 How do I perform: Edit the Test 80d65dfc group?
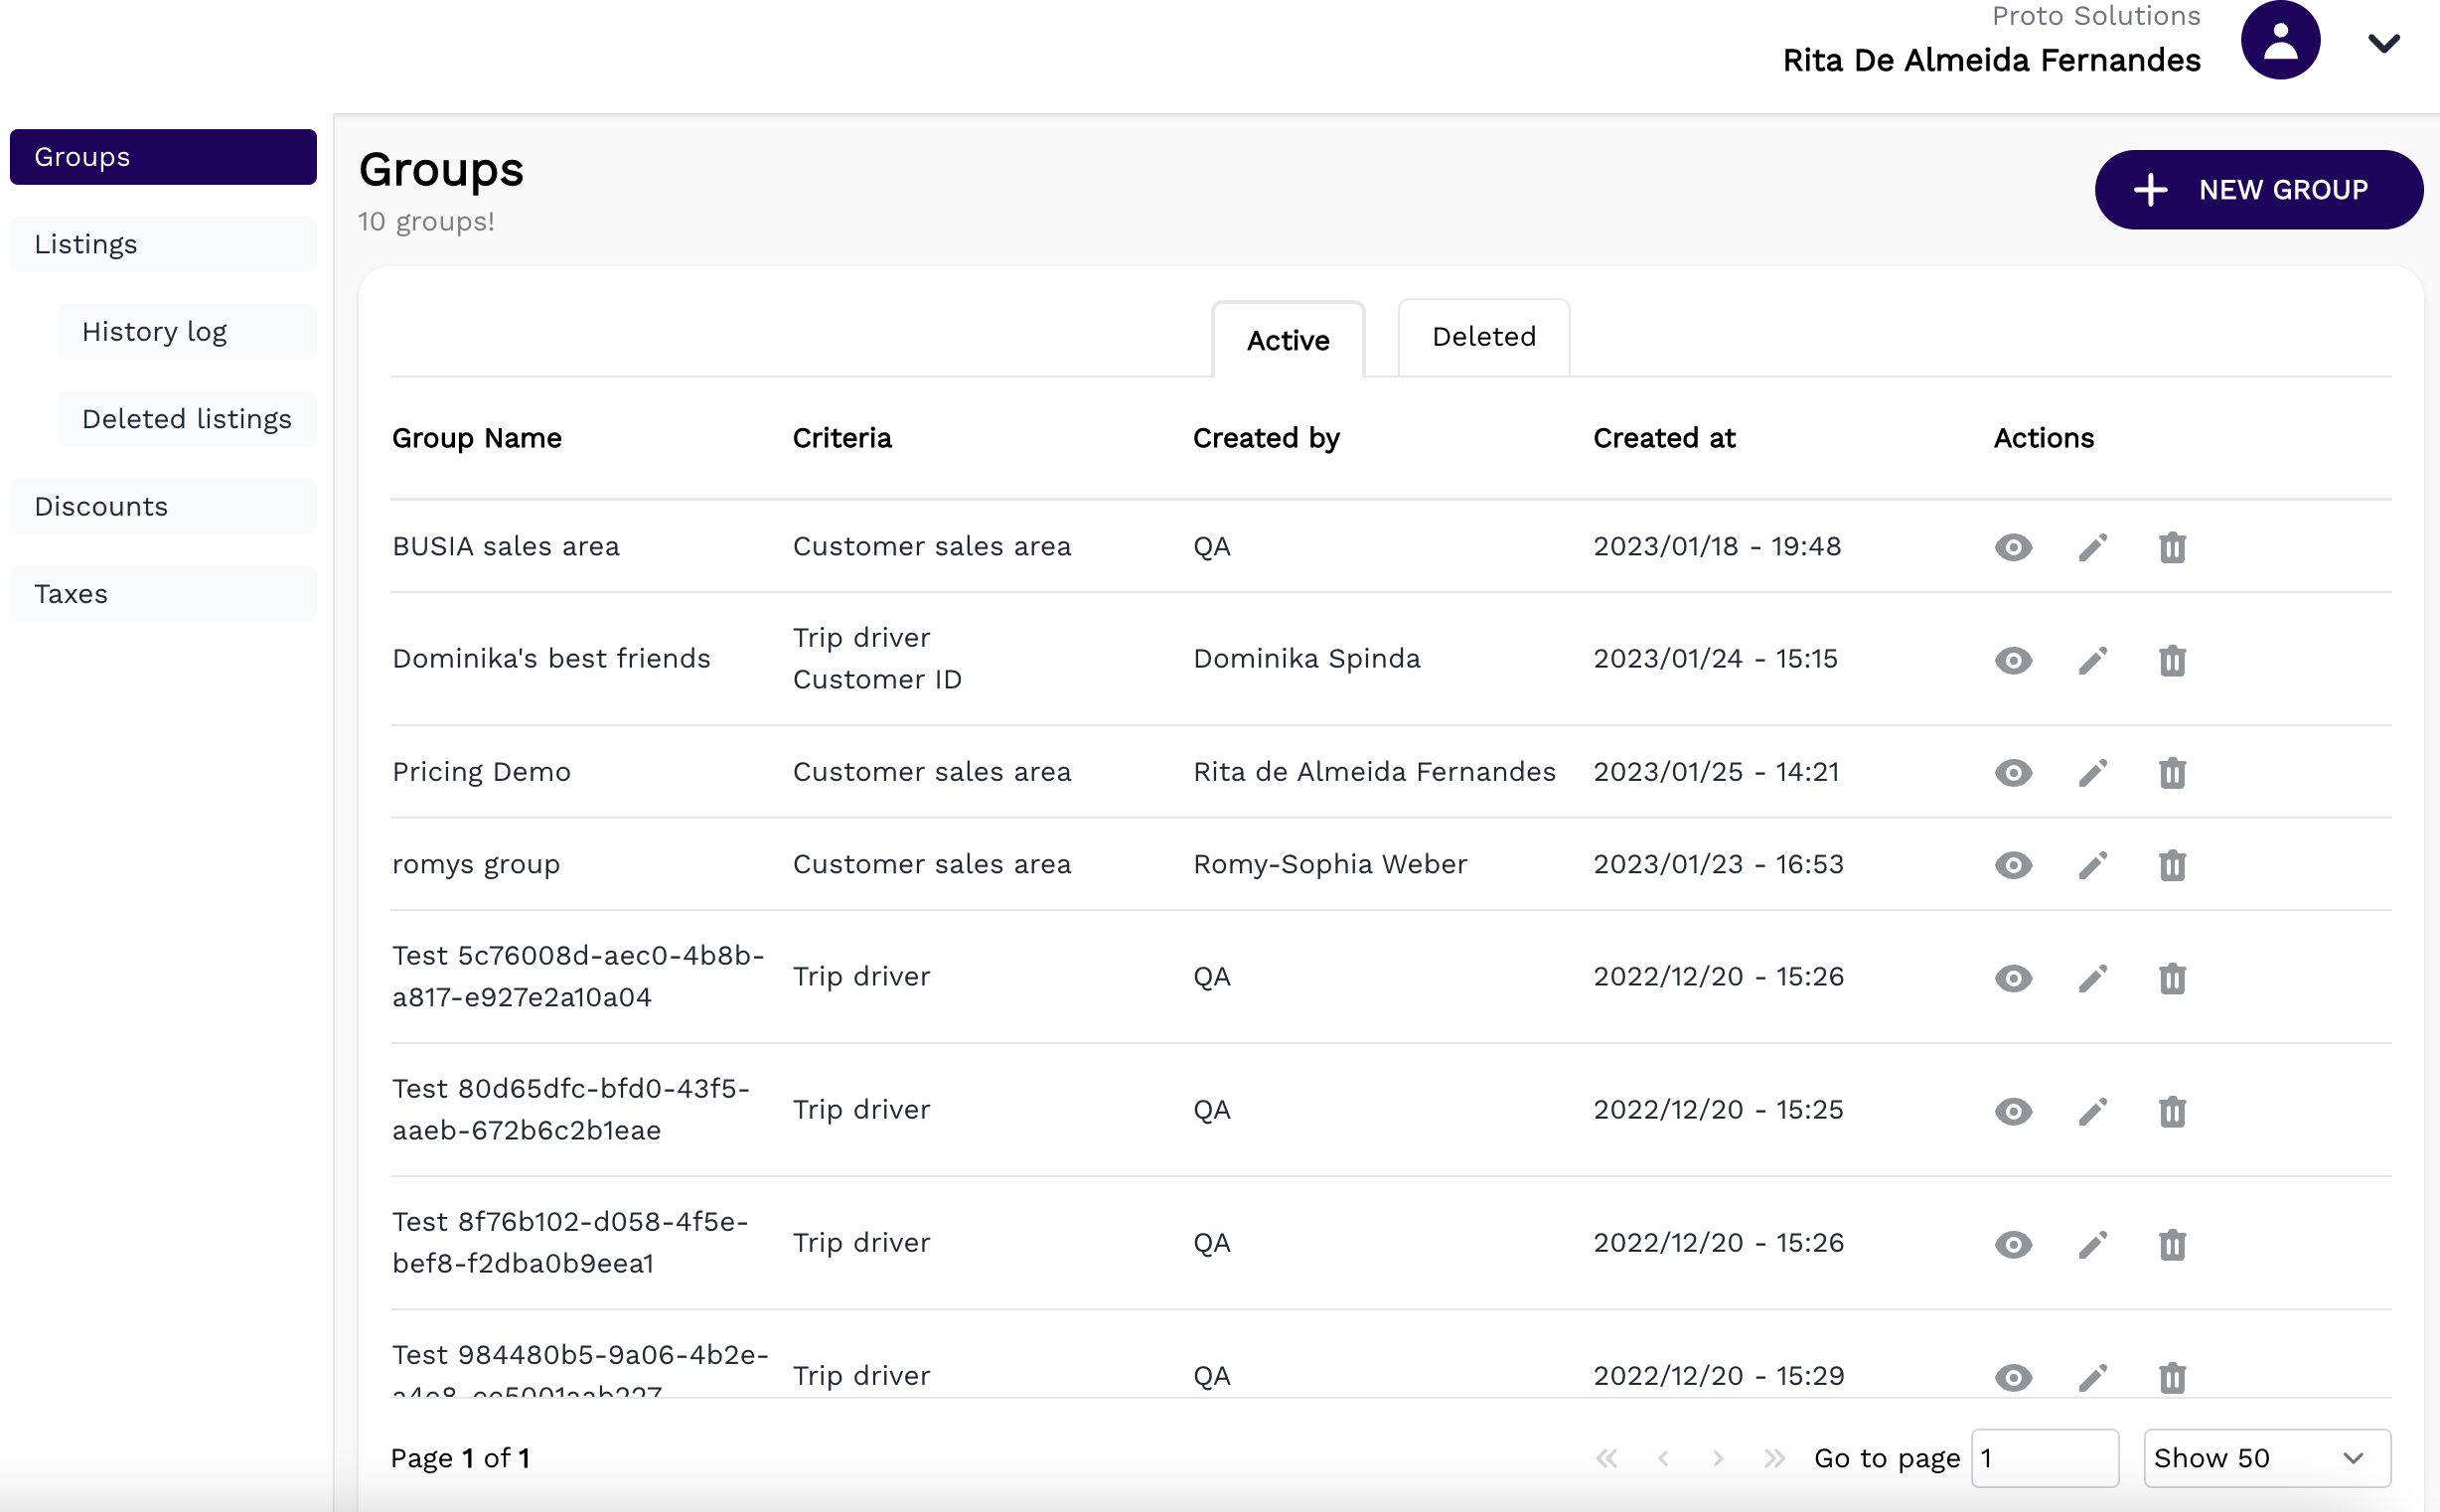click(x=2092, y=1110)
